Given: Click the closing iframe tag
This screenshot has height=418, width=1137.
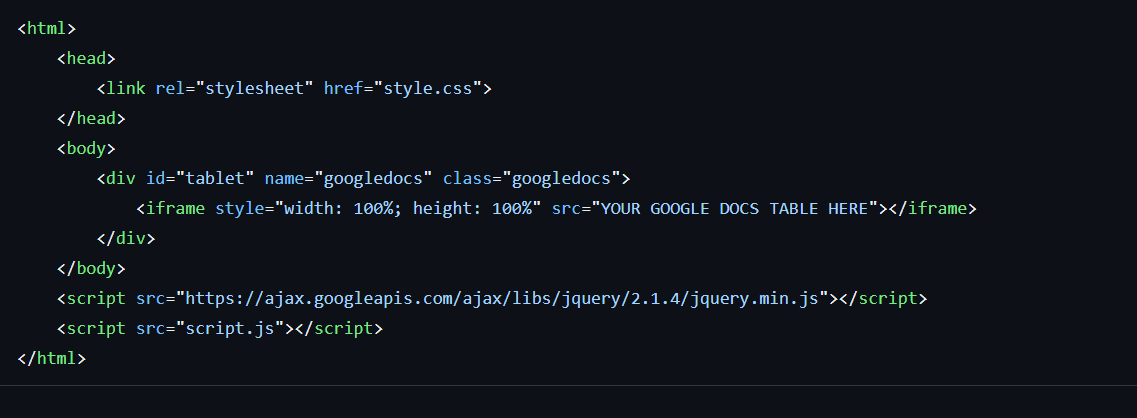Looking at the screenshot, I should (x=933, y=208).
